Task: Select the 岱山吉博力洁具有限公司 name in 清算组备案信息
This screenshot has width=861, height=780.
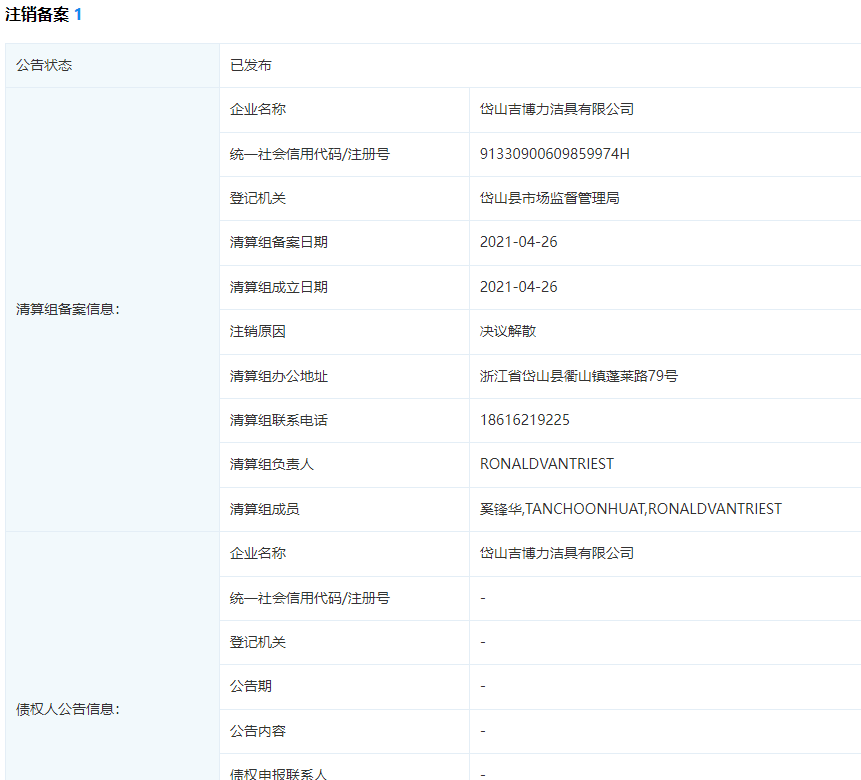Action: point(557,109)
